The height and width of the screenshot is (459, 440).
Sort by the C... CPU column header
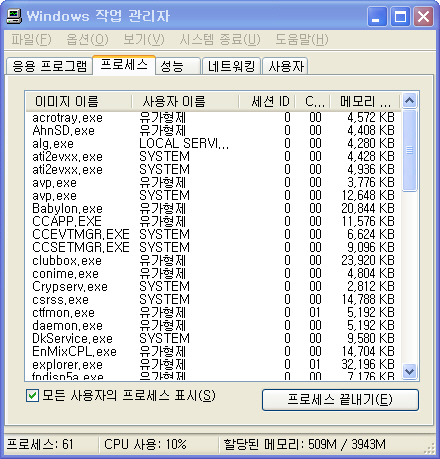[x=313, y=101]
